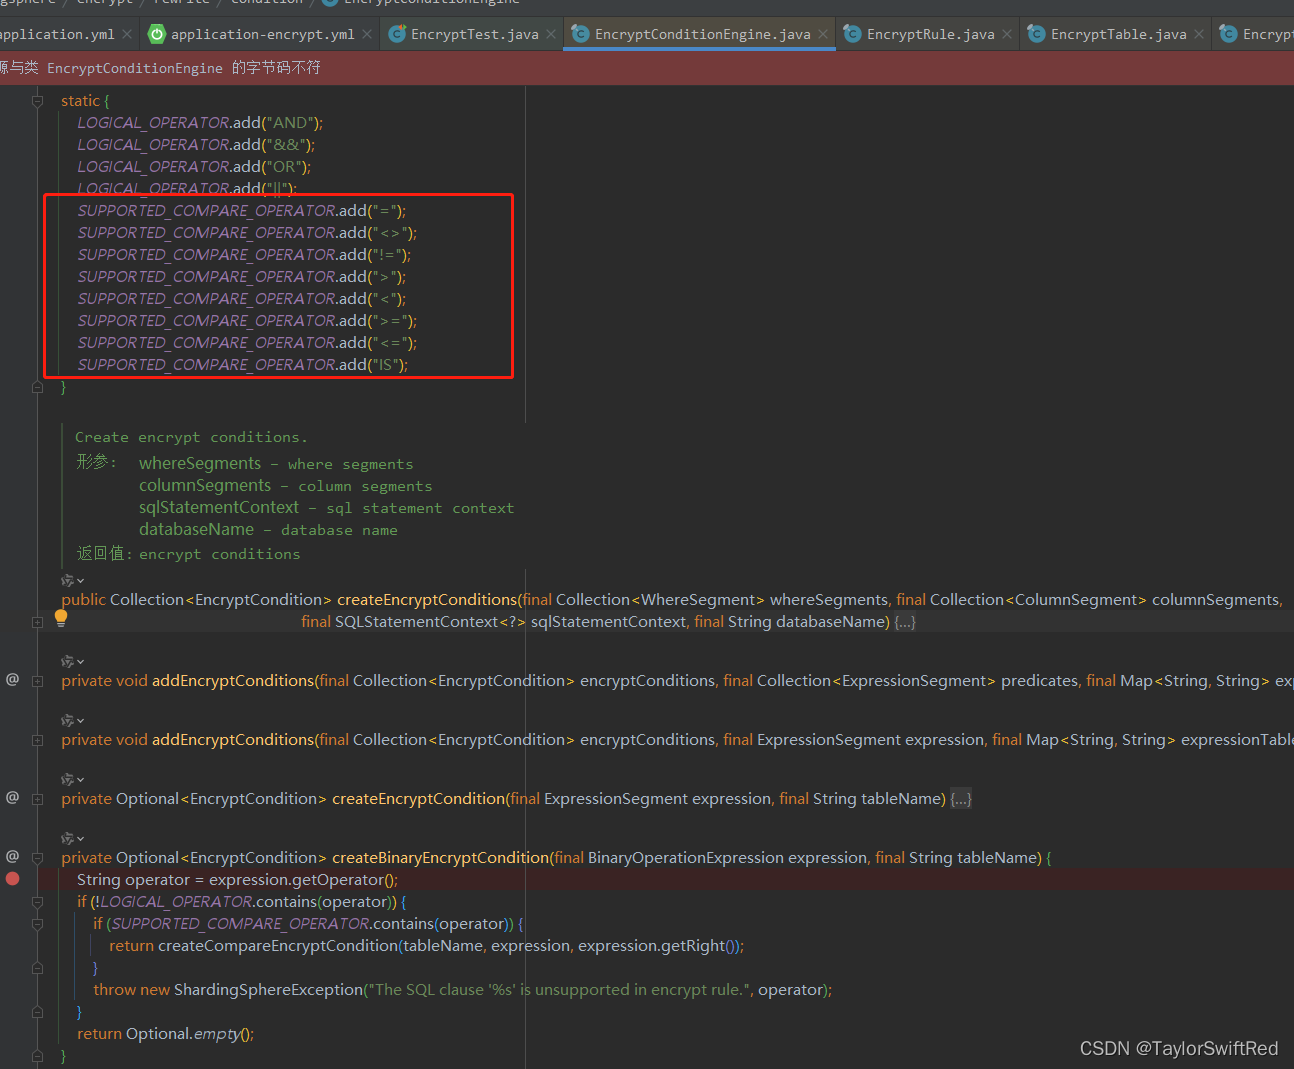Click the class icon on EncryptConditionEngine.java tab

point(580,34)
